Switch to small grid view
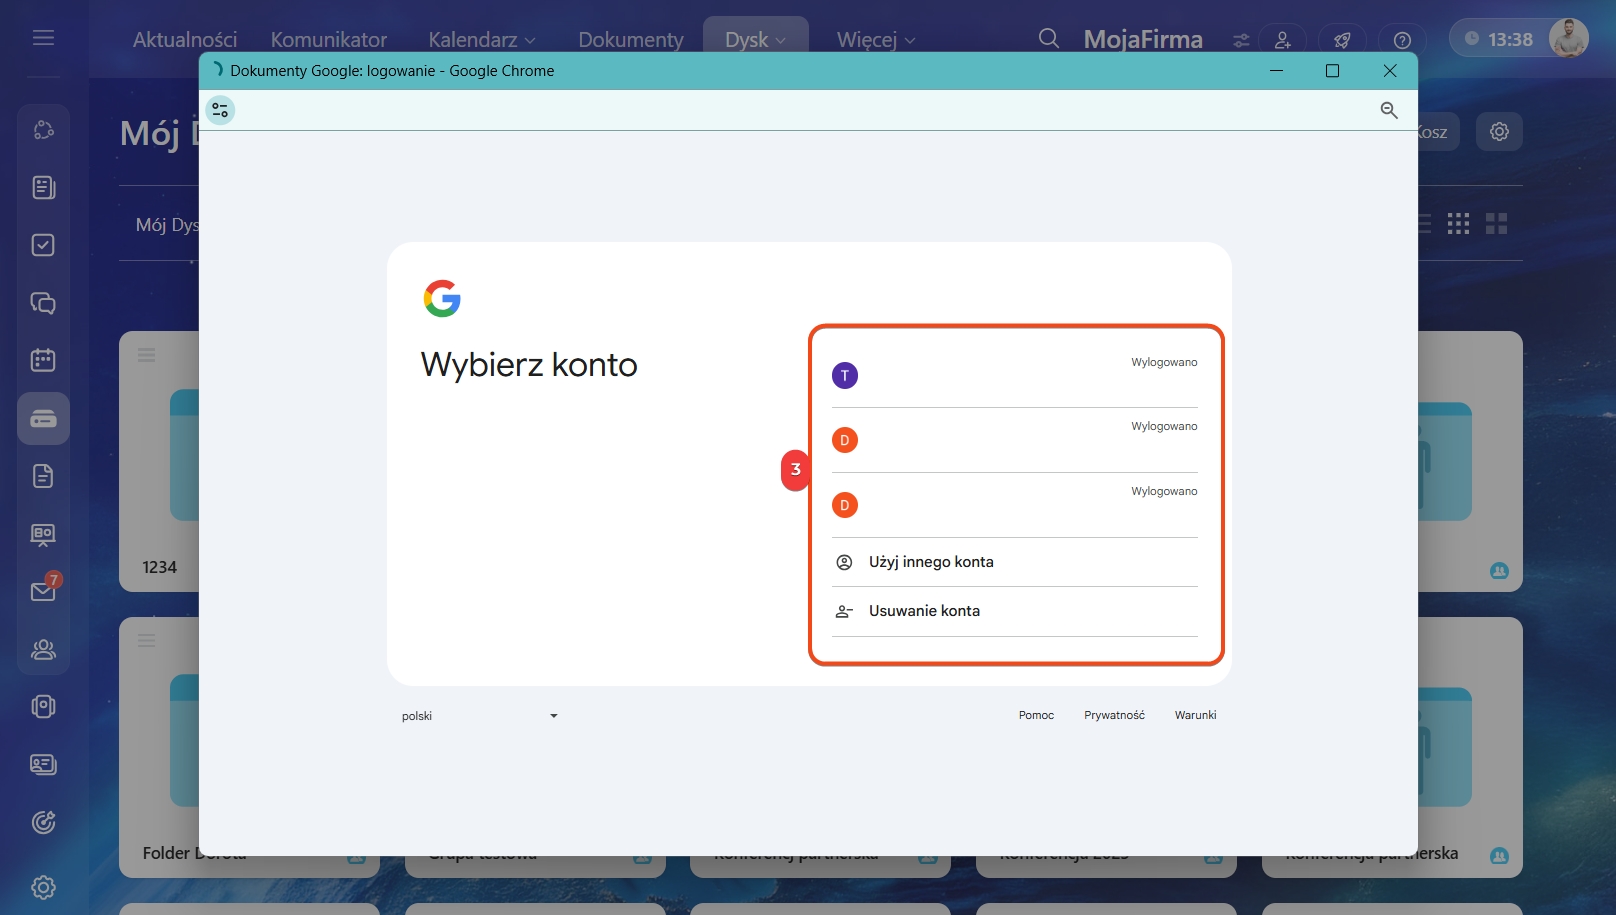Image resolution: width=1616 pixels, height=915 pixels. 1458,224
